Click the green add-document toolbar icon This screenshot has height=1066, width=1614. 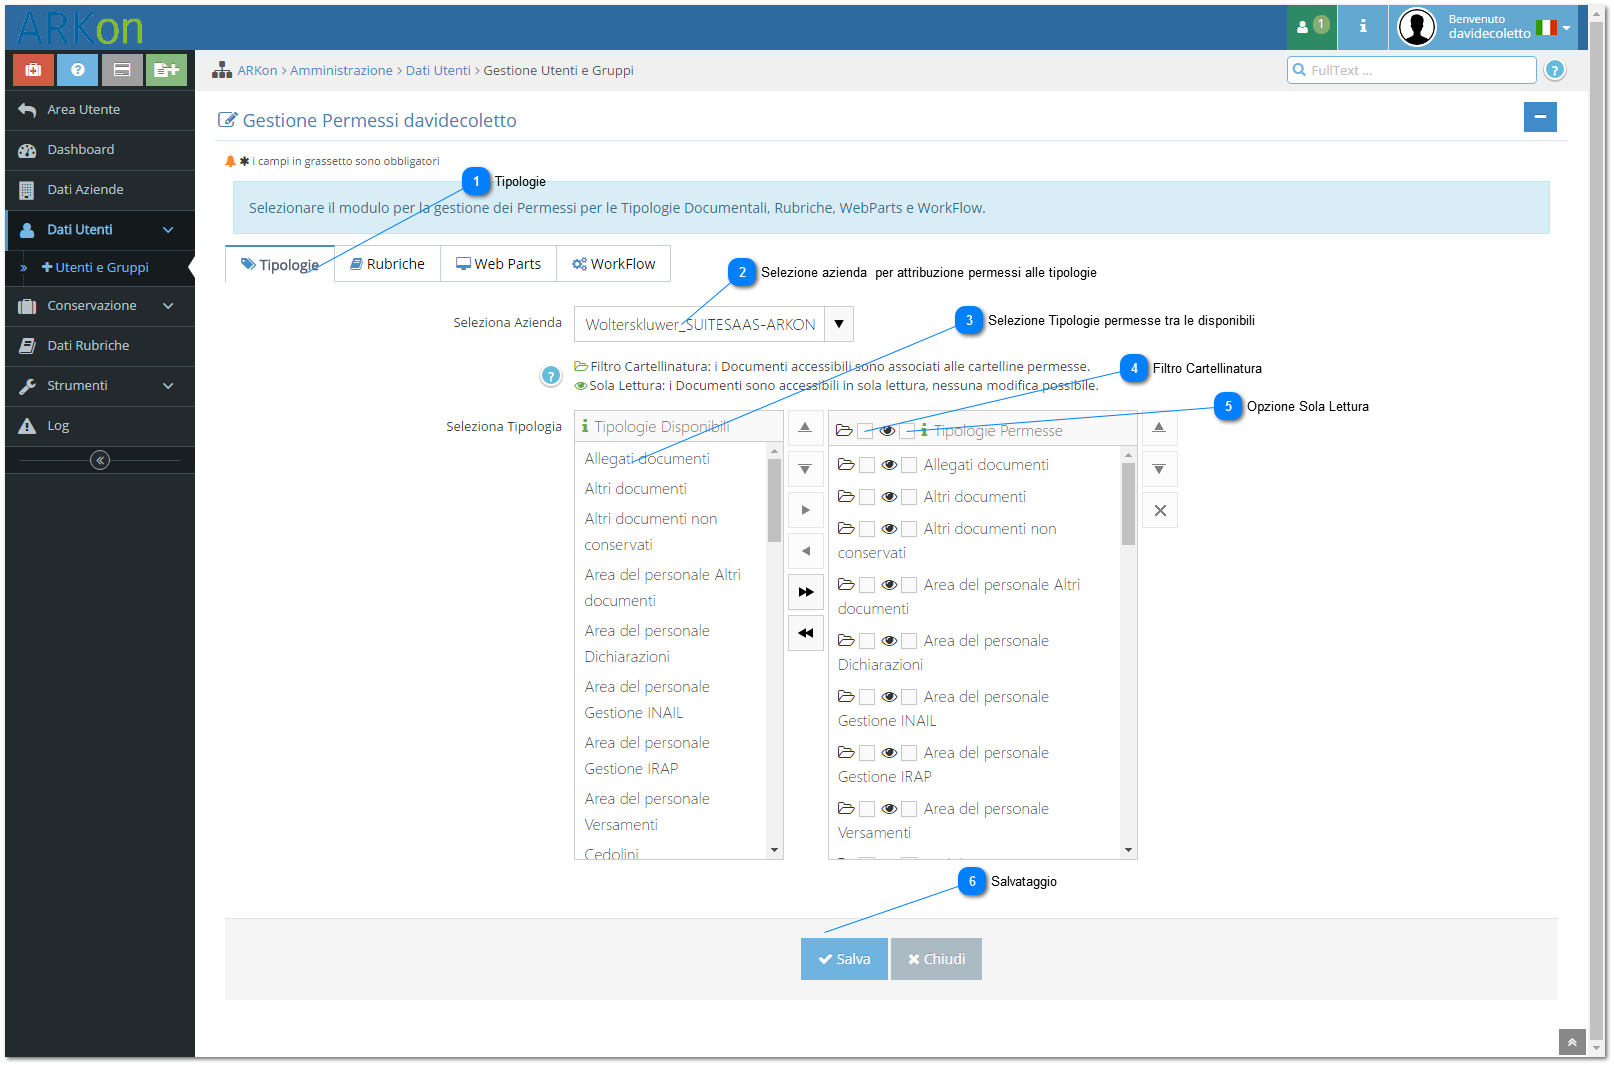166,70
